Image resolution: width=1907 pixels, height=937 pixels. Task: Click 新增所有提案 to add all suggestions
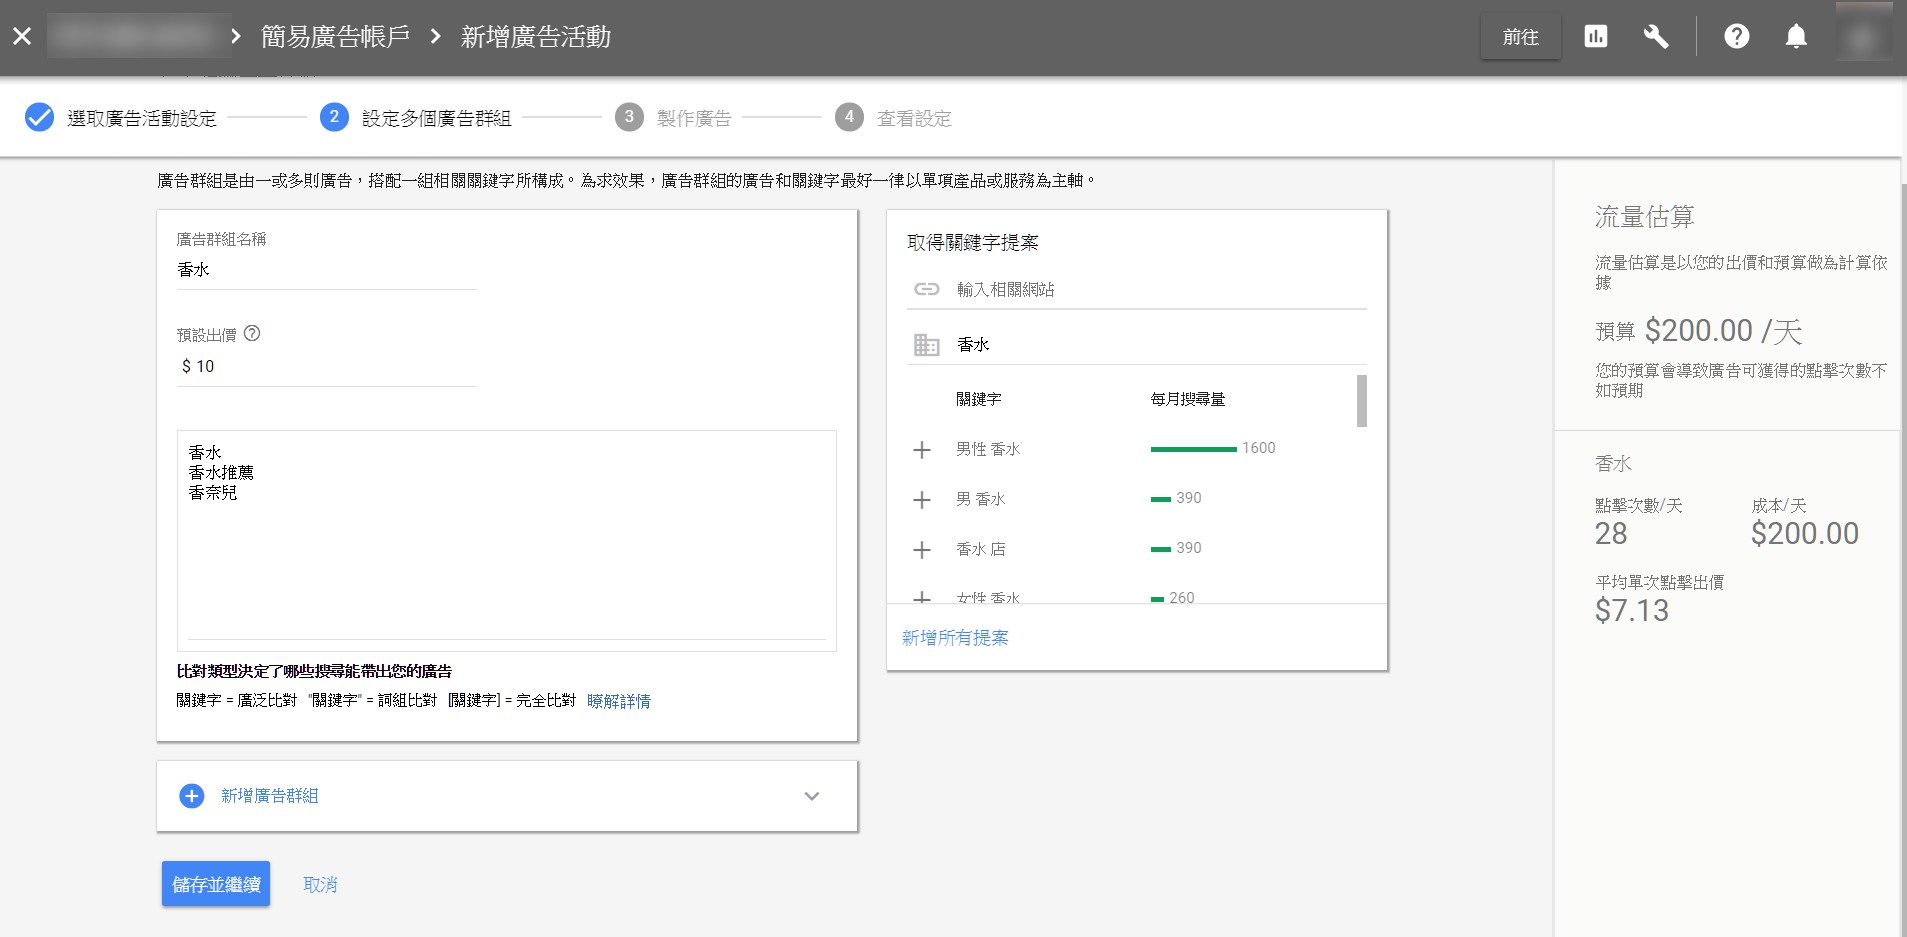955,638
